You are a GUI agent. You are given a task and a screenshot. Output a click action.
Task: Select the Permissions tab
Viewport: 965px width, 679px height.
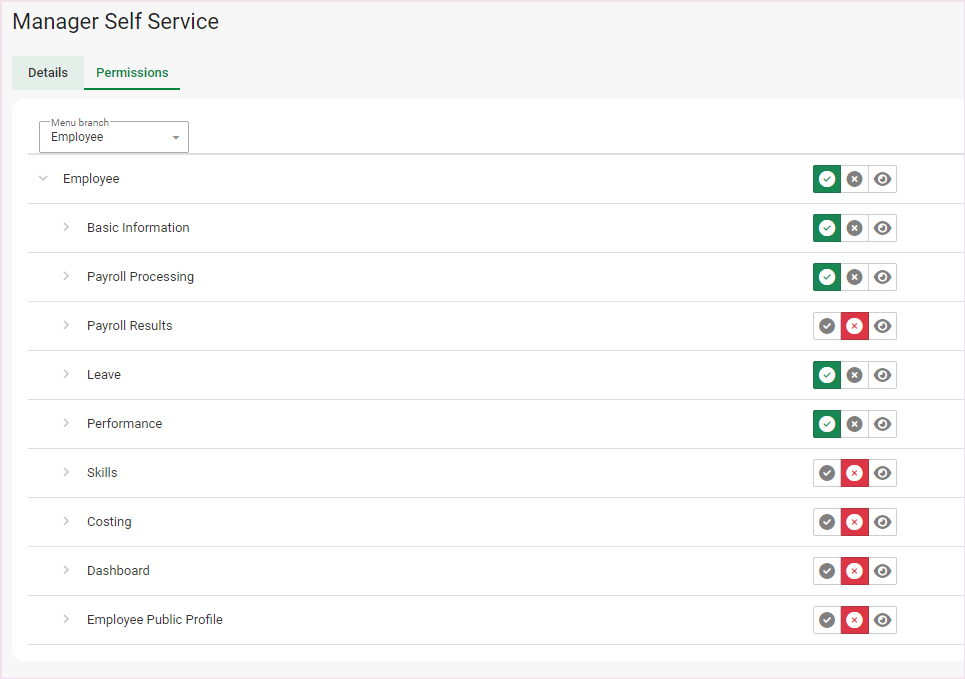[132, 73]
